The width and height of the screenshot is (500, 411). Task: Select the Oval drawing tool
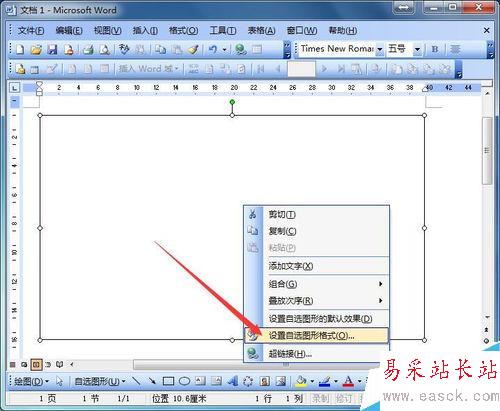(184, 381)
